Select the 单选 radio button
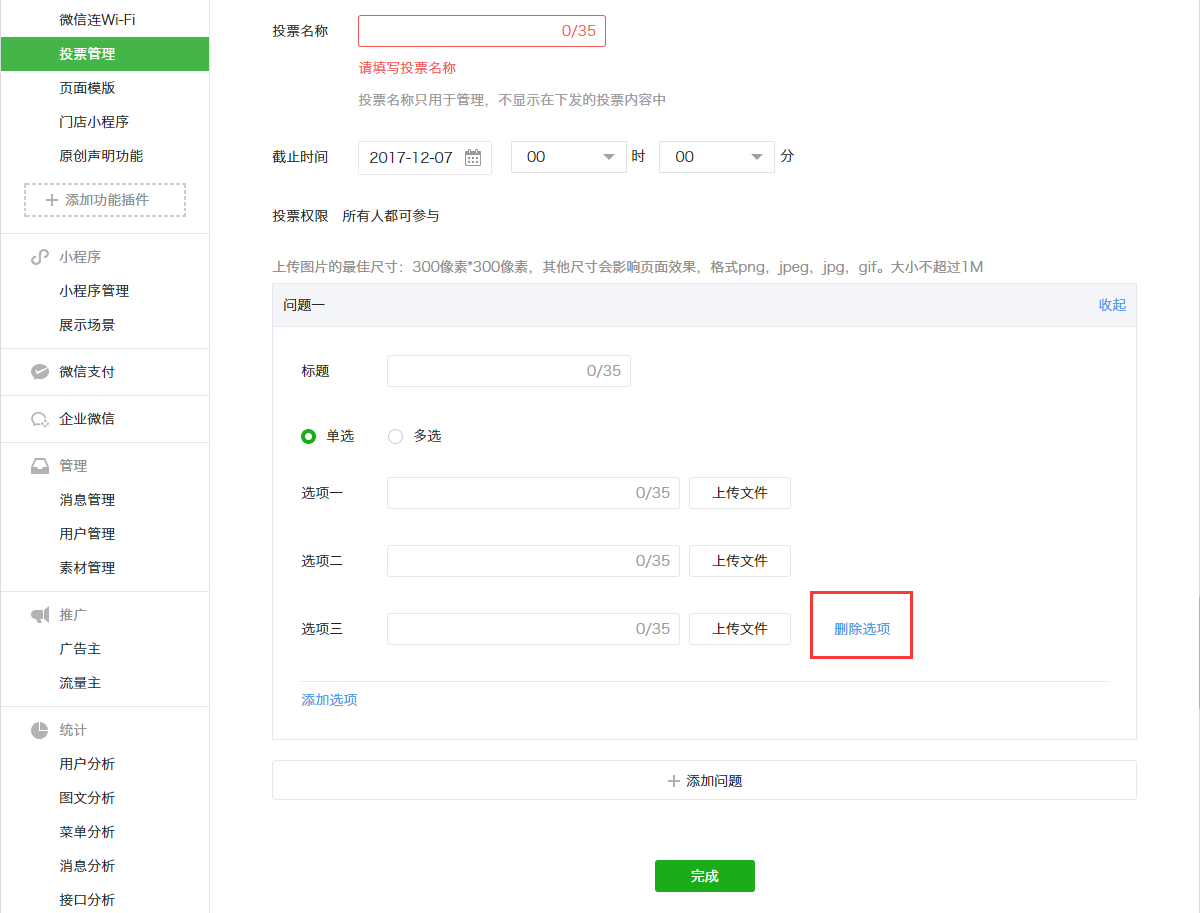 [x=309, y=436]
